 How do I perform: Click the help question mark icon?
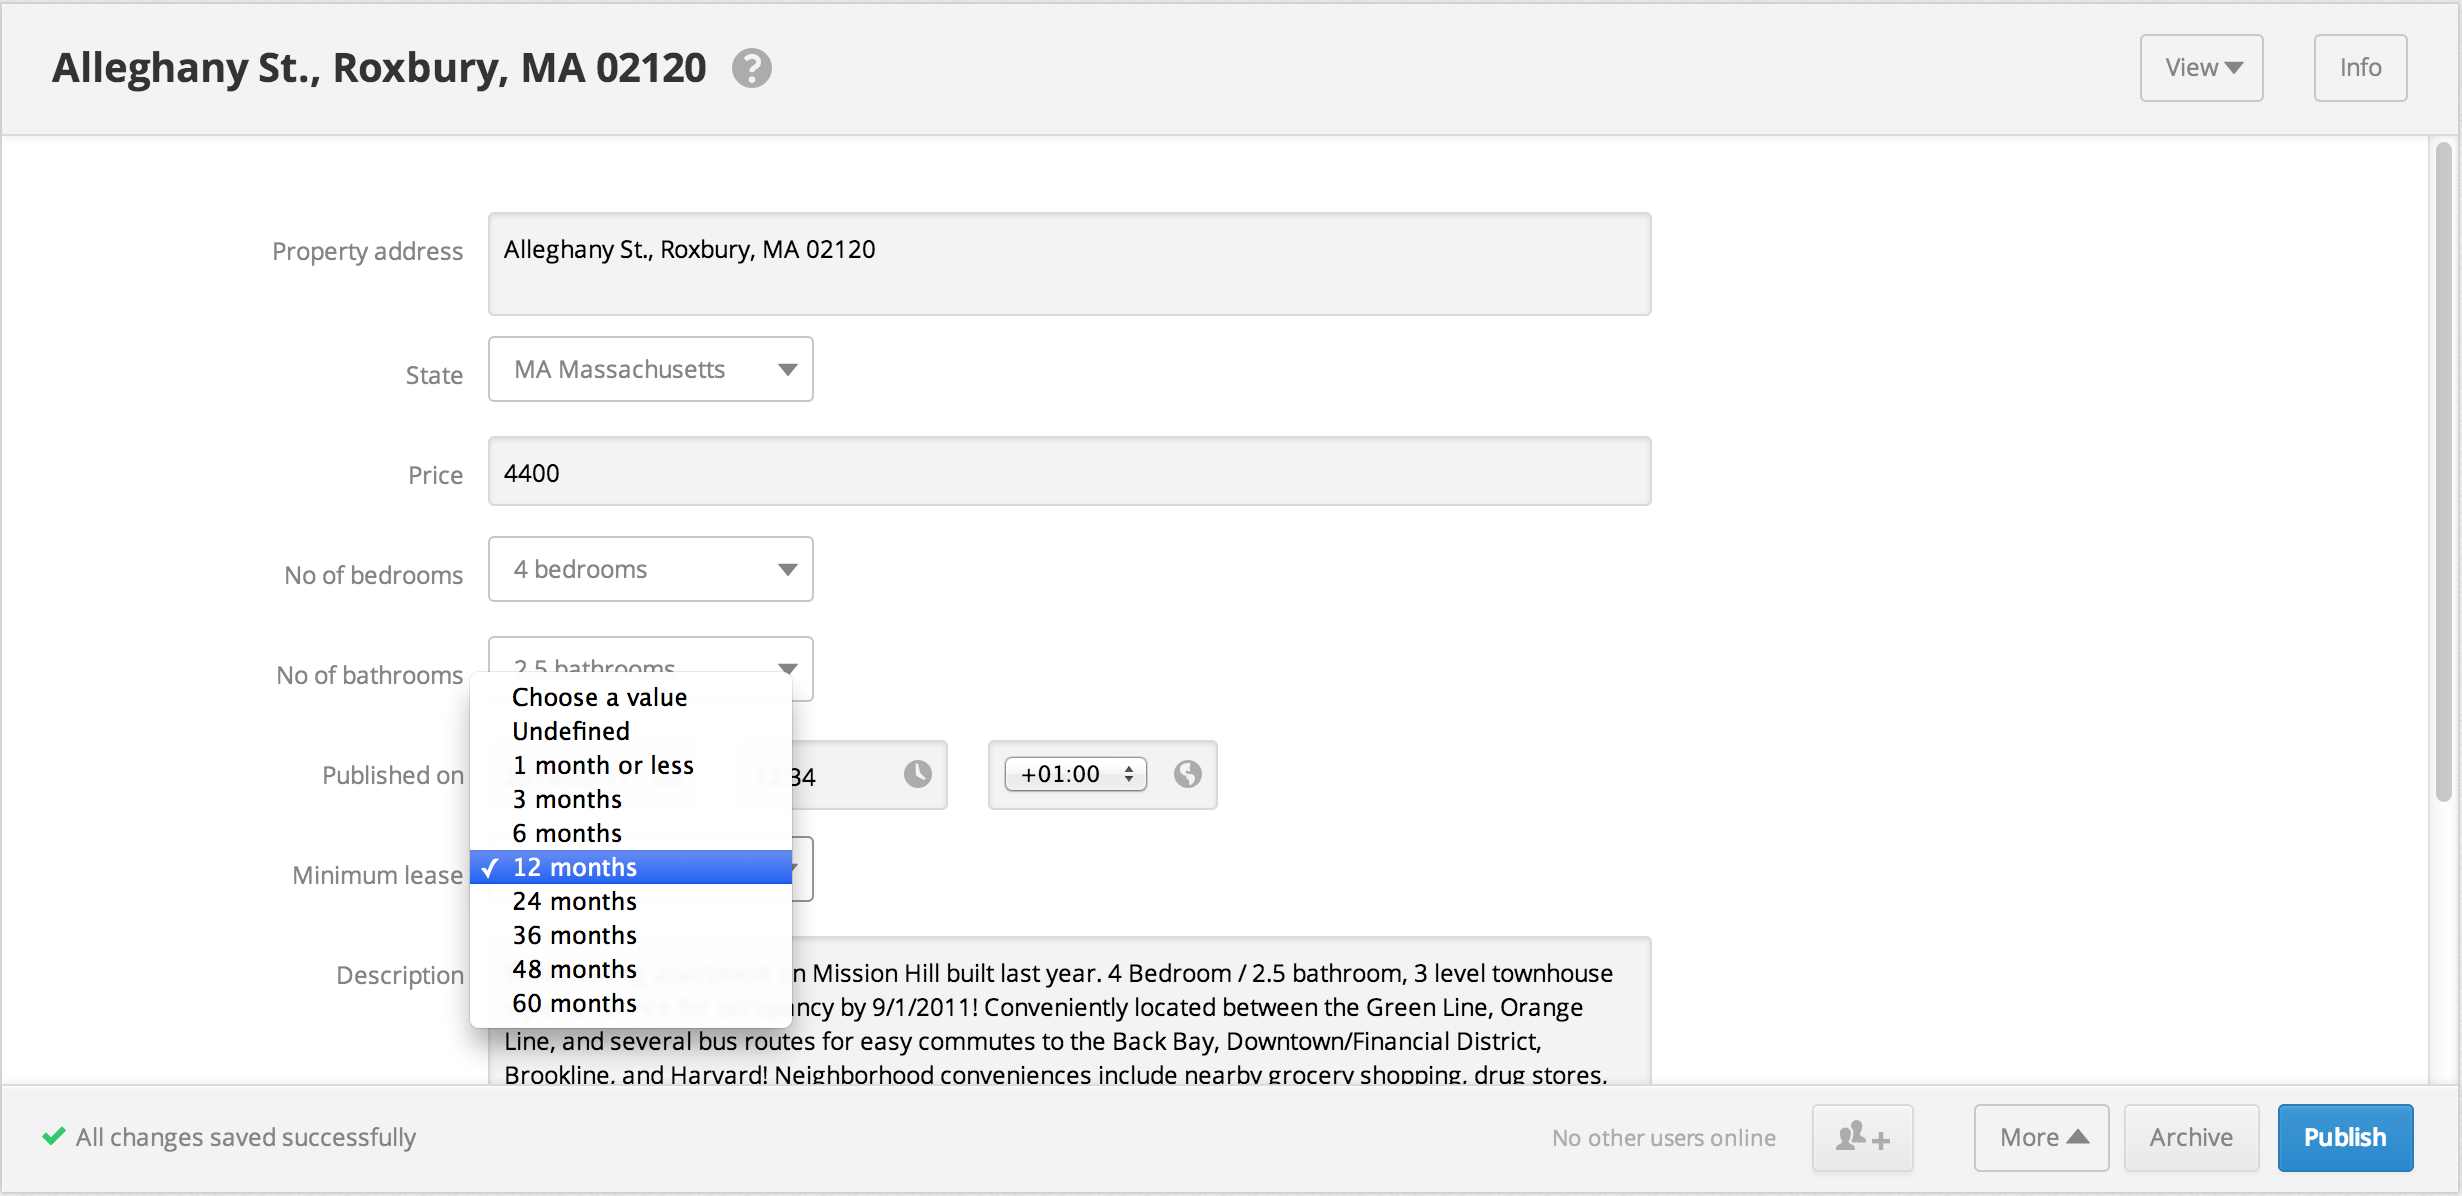[x=751, y=68]
